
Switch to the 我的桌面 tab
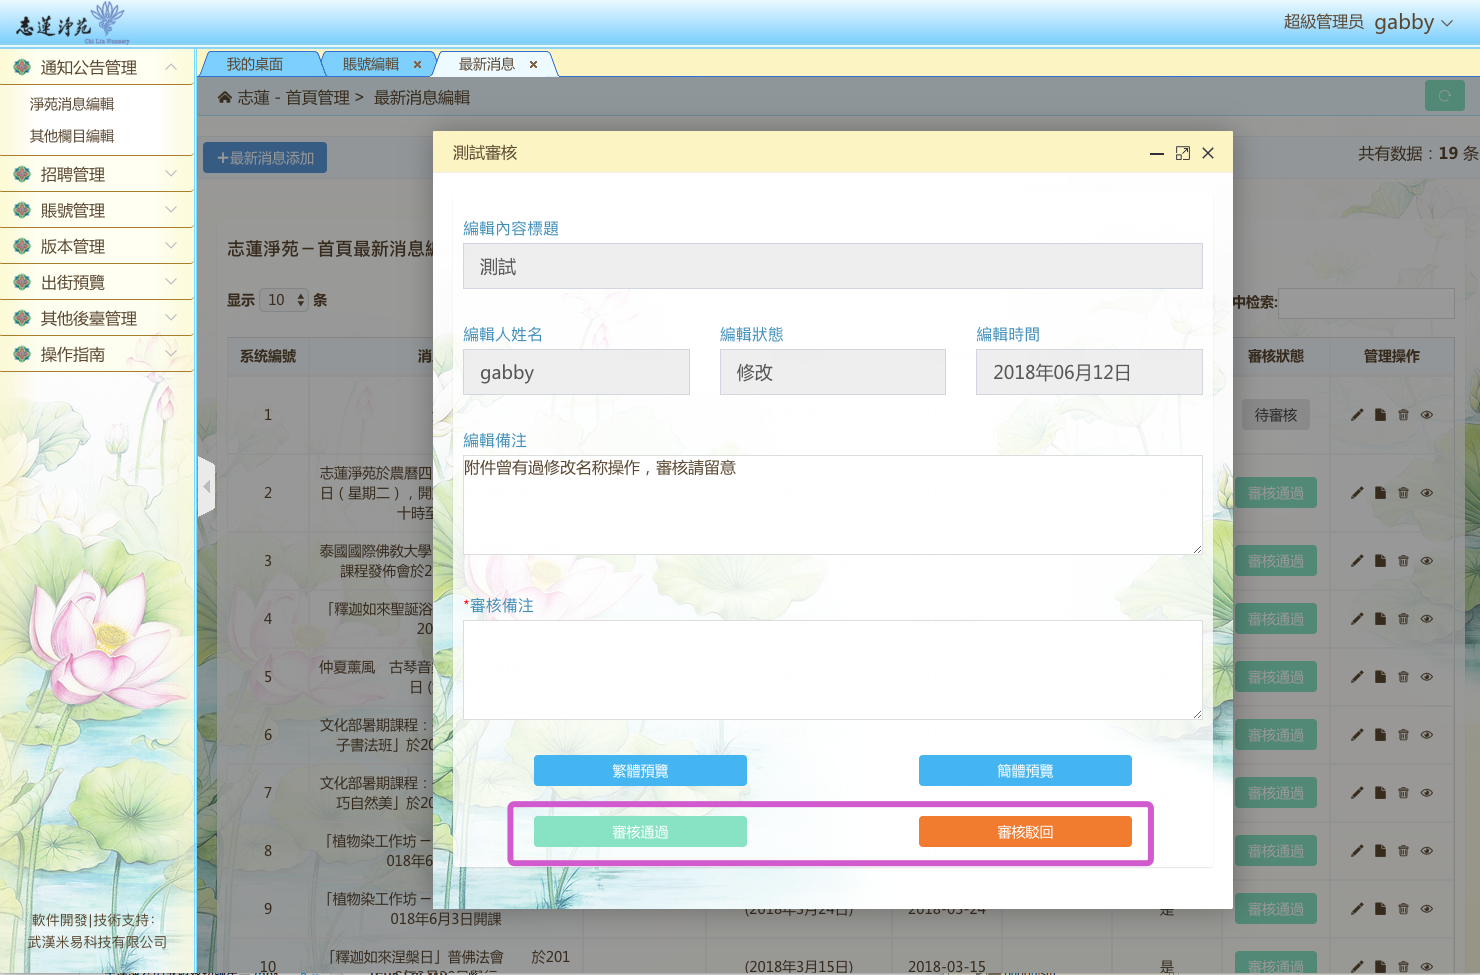255,64
